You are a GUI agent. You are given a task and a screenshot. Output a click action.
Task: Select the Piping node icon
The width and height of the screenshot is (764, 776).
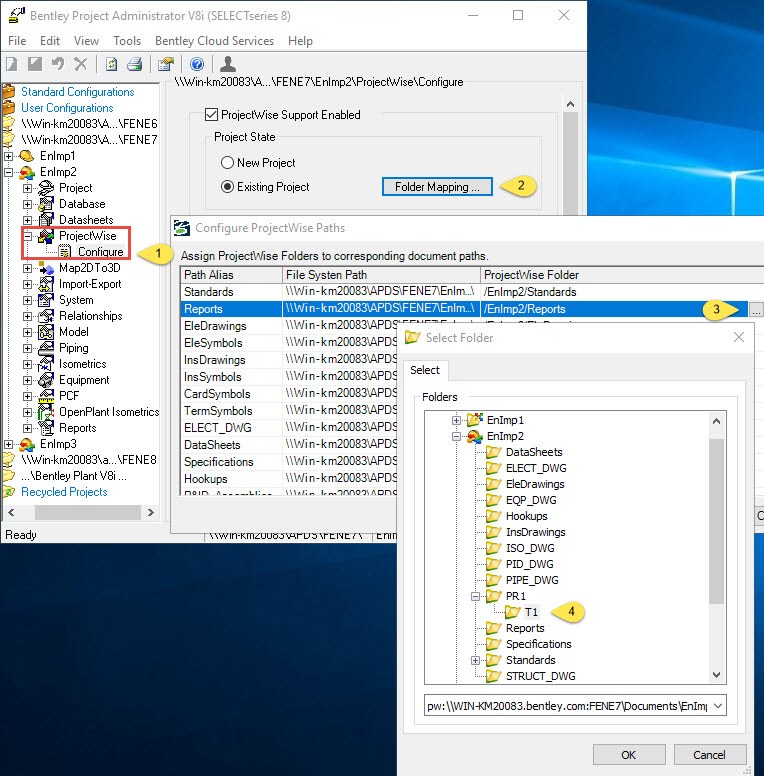(46, 348)
